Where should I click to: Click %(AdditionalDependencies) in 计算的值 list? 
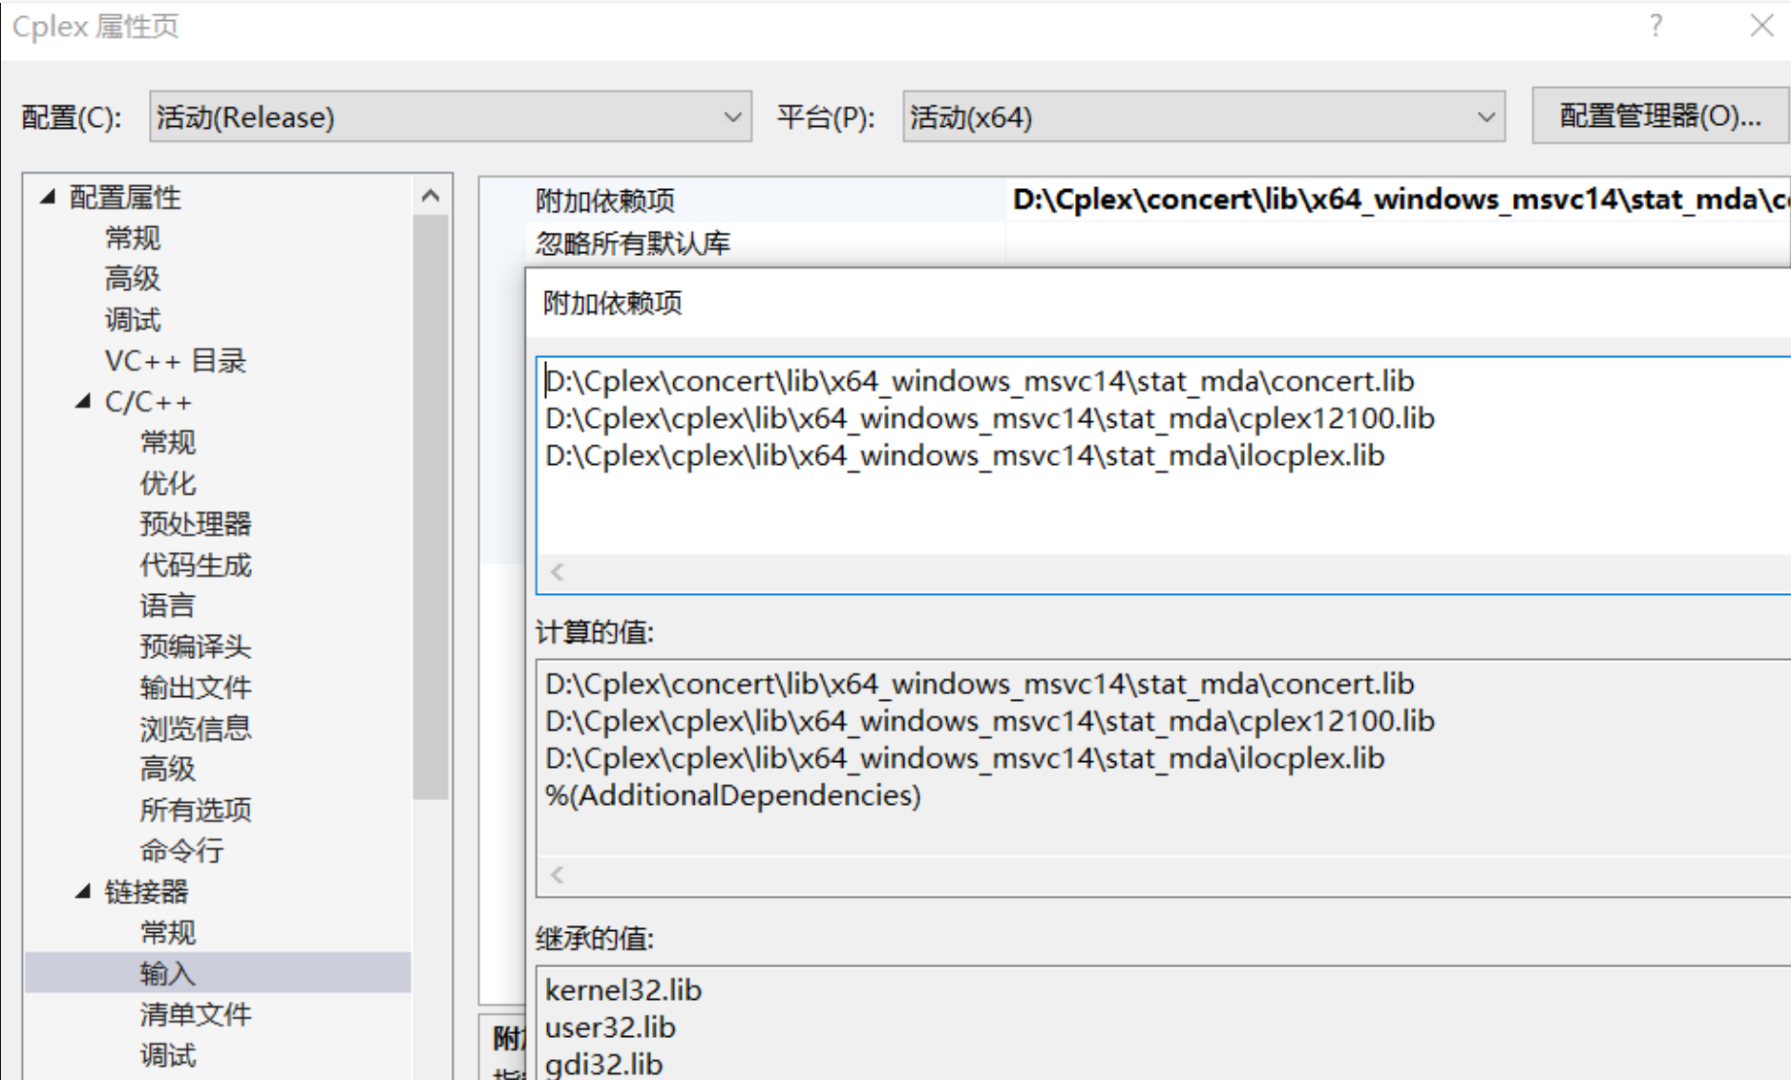(x=733, y=796)
